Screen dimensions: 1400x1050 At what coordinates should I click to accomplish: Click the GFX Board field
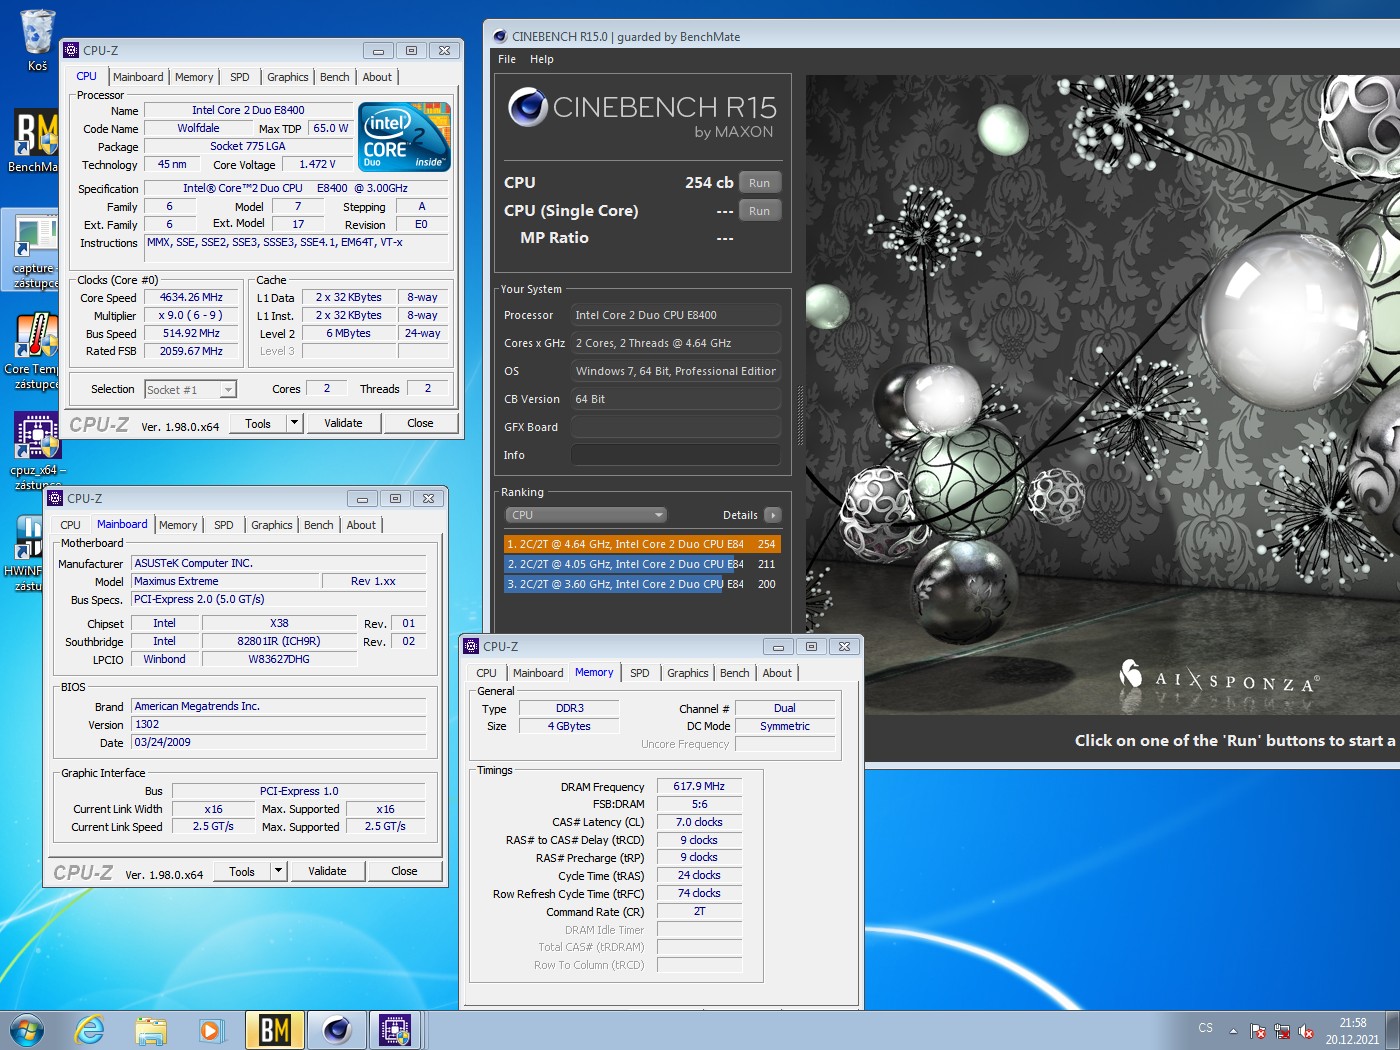676,427
